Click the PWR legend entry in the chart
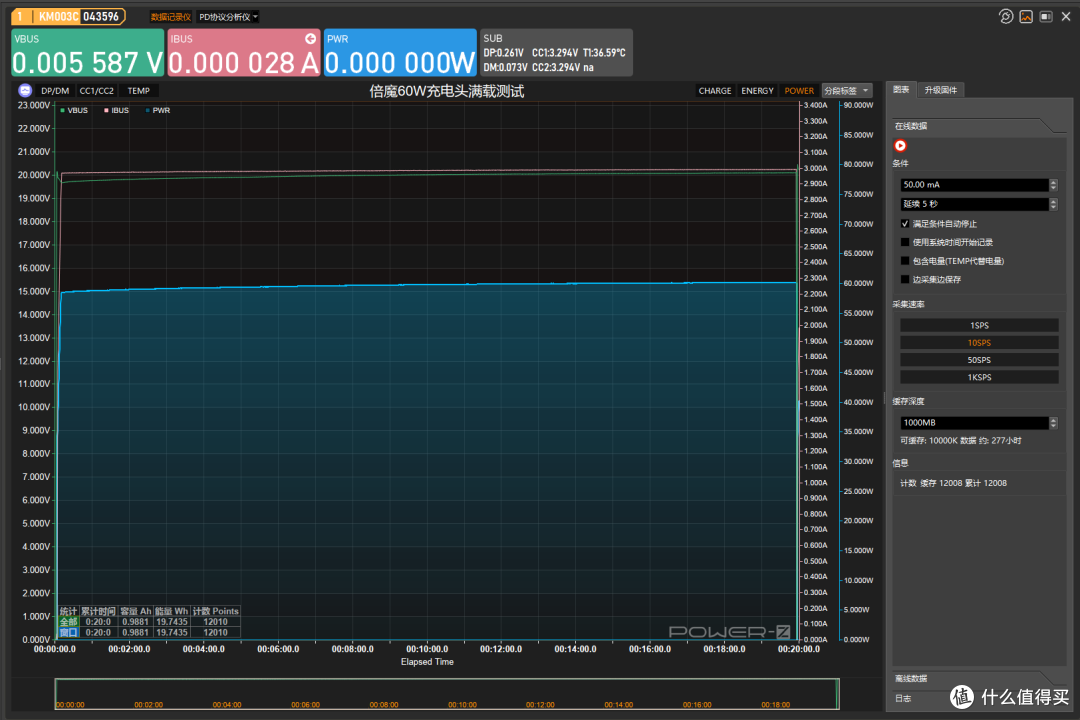 [158, 110]
